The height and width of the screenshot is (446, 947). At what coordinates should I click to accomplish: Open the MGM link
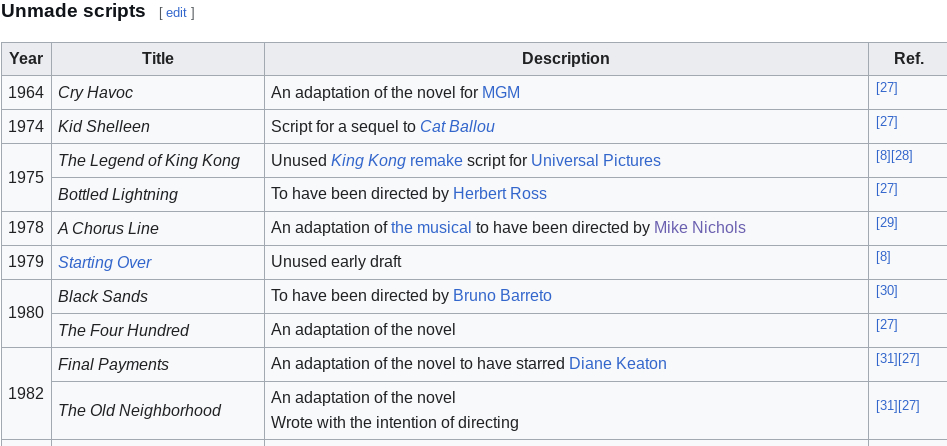click(x=501, y=93)
